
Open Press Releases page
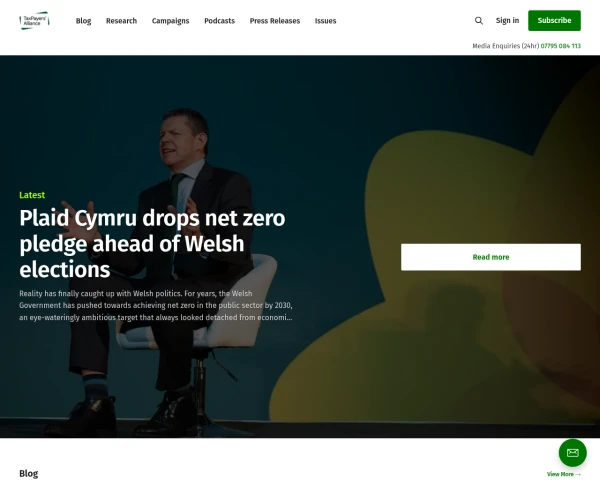point(275,21)
